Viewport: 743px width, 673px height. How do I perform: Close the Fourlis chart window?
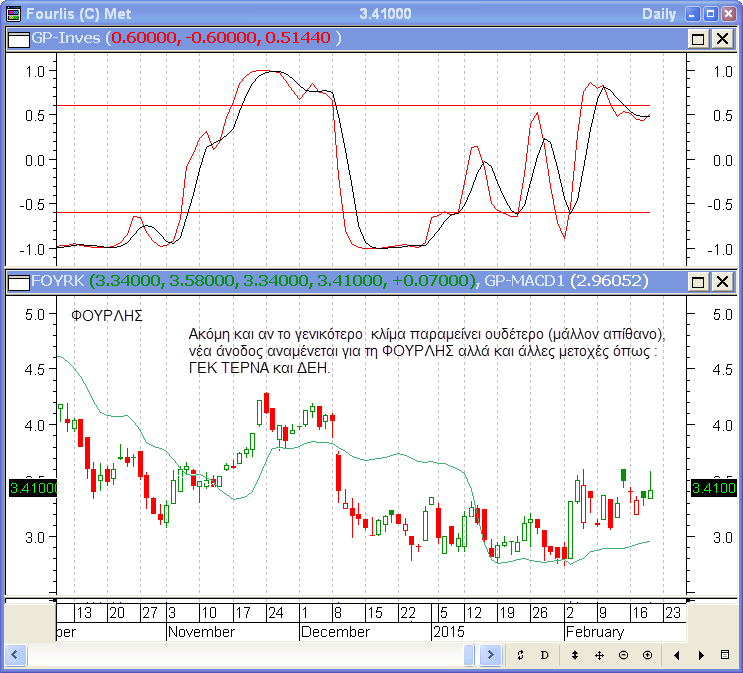[x=728, y=14]
